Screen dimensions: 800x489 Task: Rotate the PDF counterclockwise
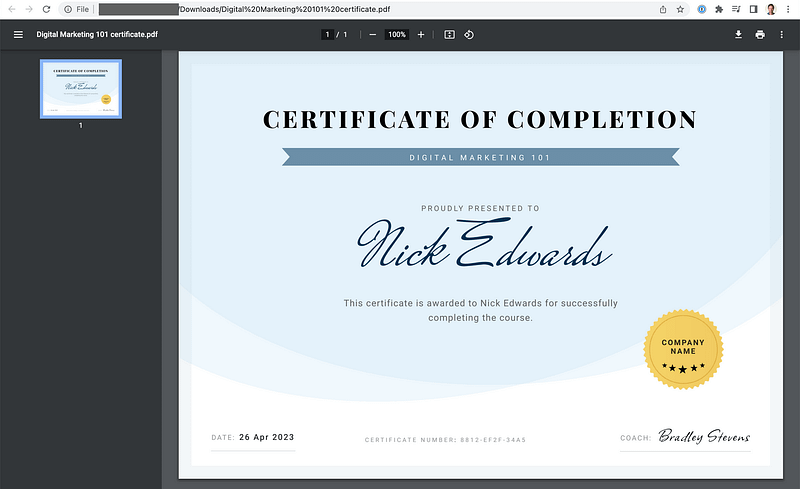(x=469, y=34)
